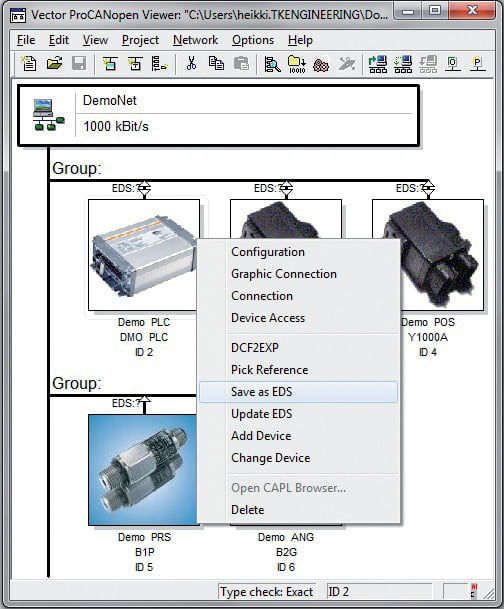
Task: Choose Pick Reference in context menu
Action: (x=298, y=370)
